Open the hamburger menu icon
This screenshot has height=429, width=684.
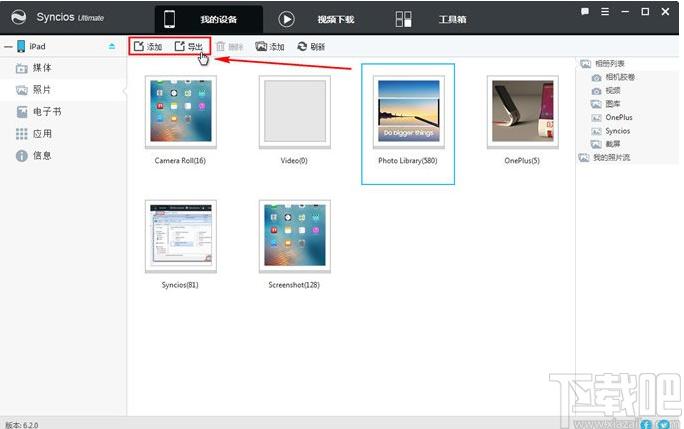(605, 12)
